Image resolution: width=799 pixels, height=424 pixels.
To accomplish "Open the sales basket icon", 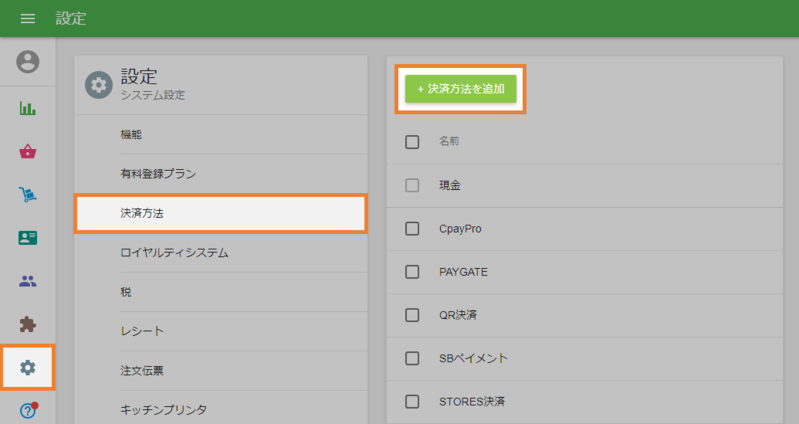I will [28, 152].
